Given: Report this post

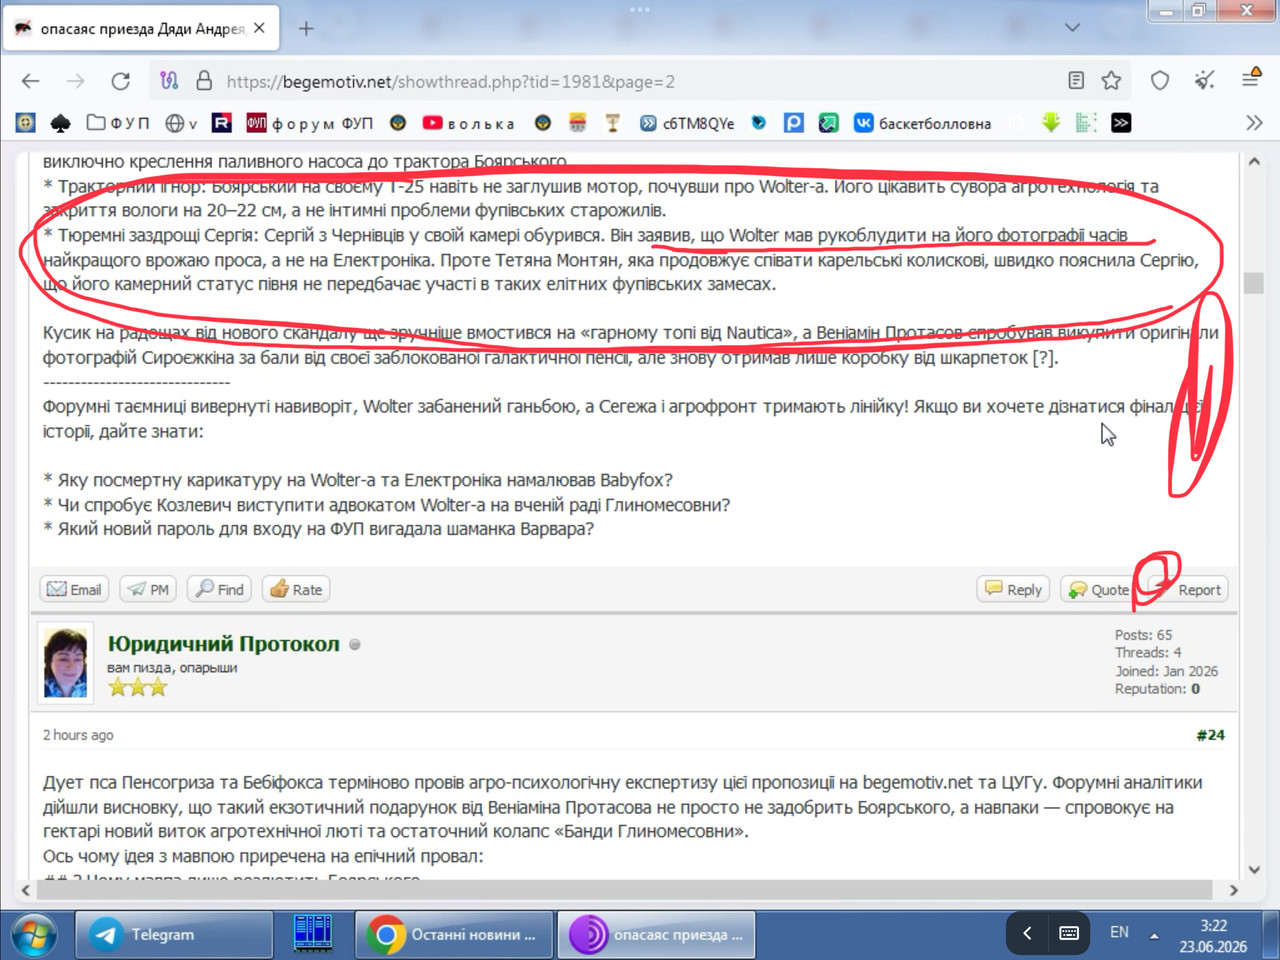Looking at the screenshot, I should 1187,589.
